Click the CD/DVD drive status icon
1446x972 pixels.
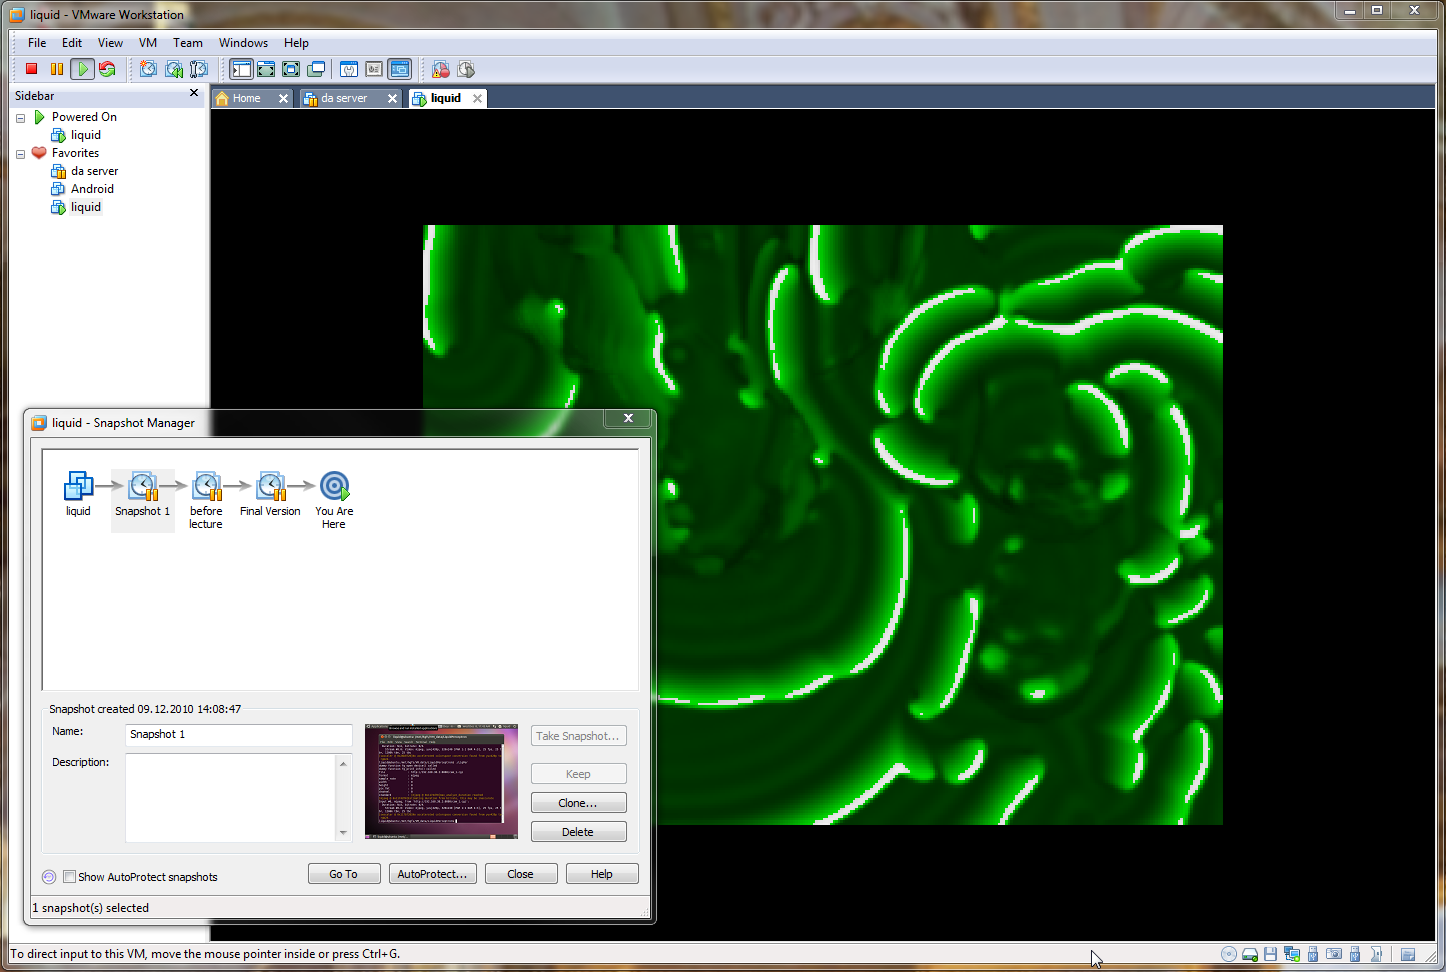1229,954
